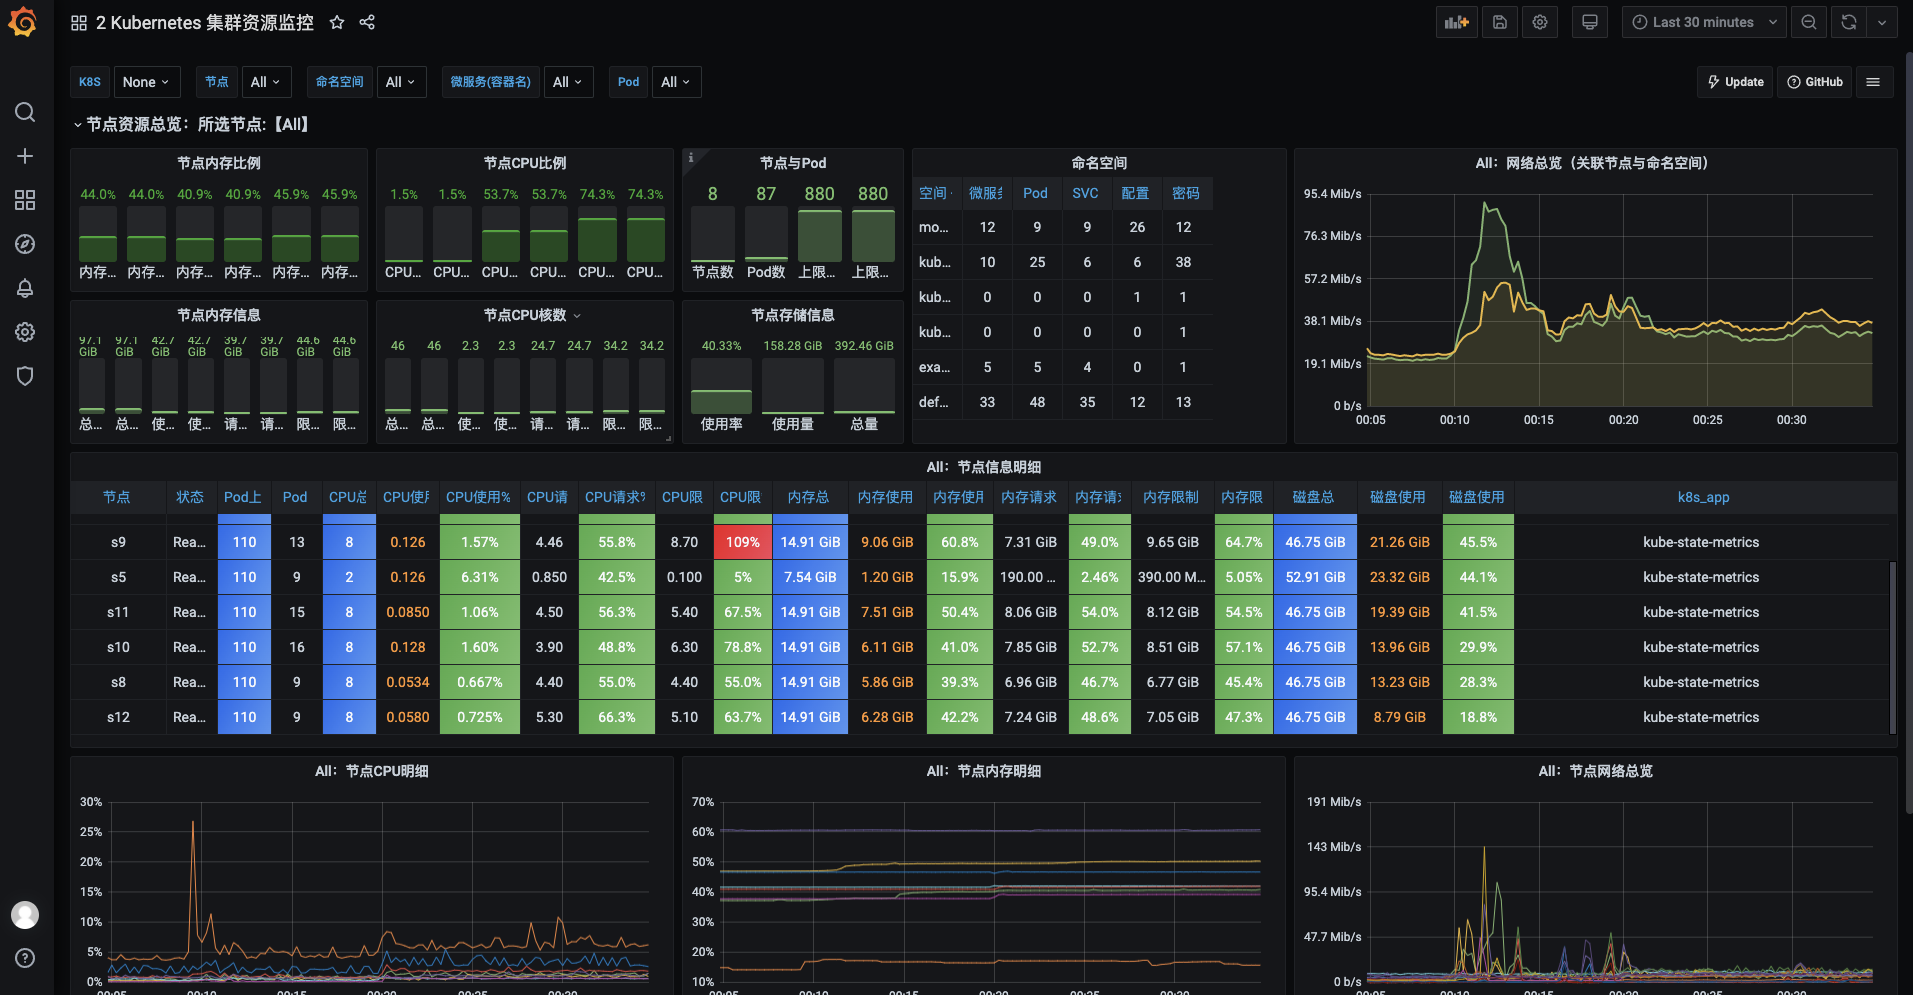The width and height of the screenshot is (1913, 995).
Task: Open the All: 节点内存明细 panel title
Action: point(983,771)
